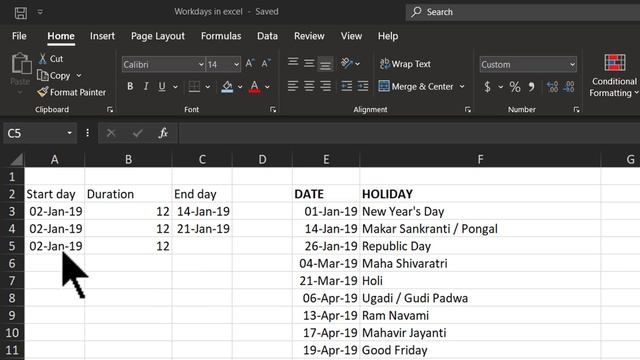640x360 pixels.
Task: Align text right icon
Action: [x=325, y=86]
